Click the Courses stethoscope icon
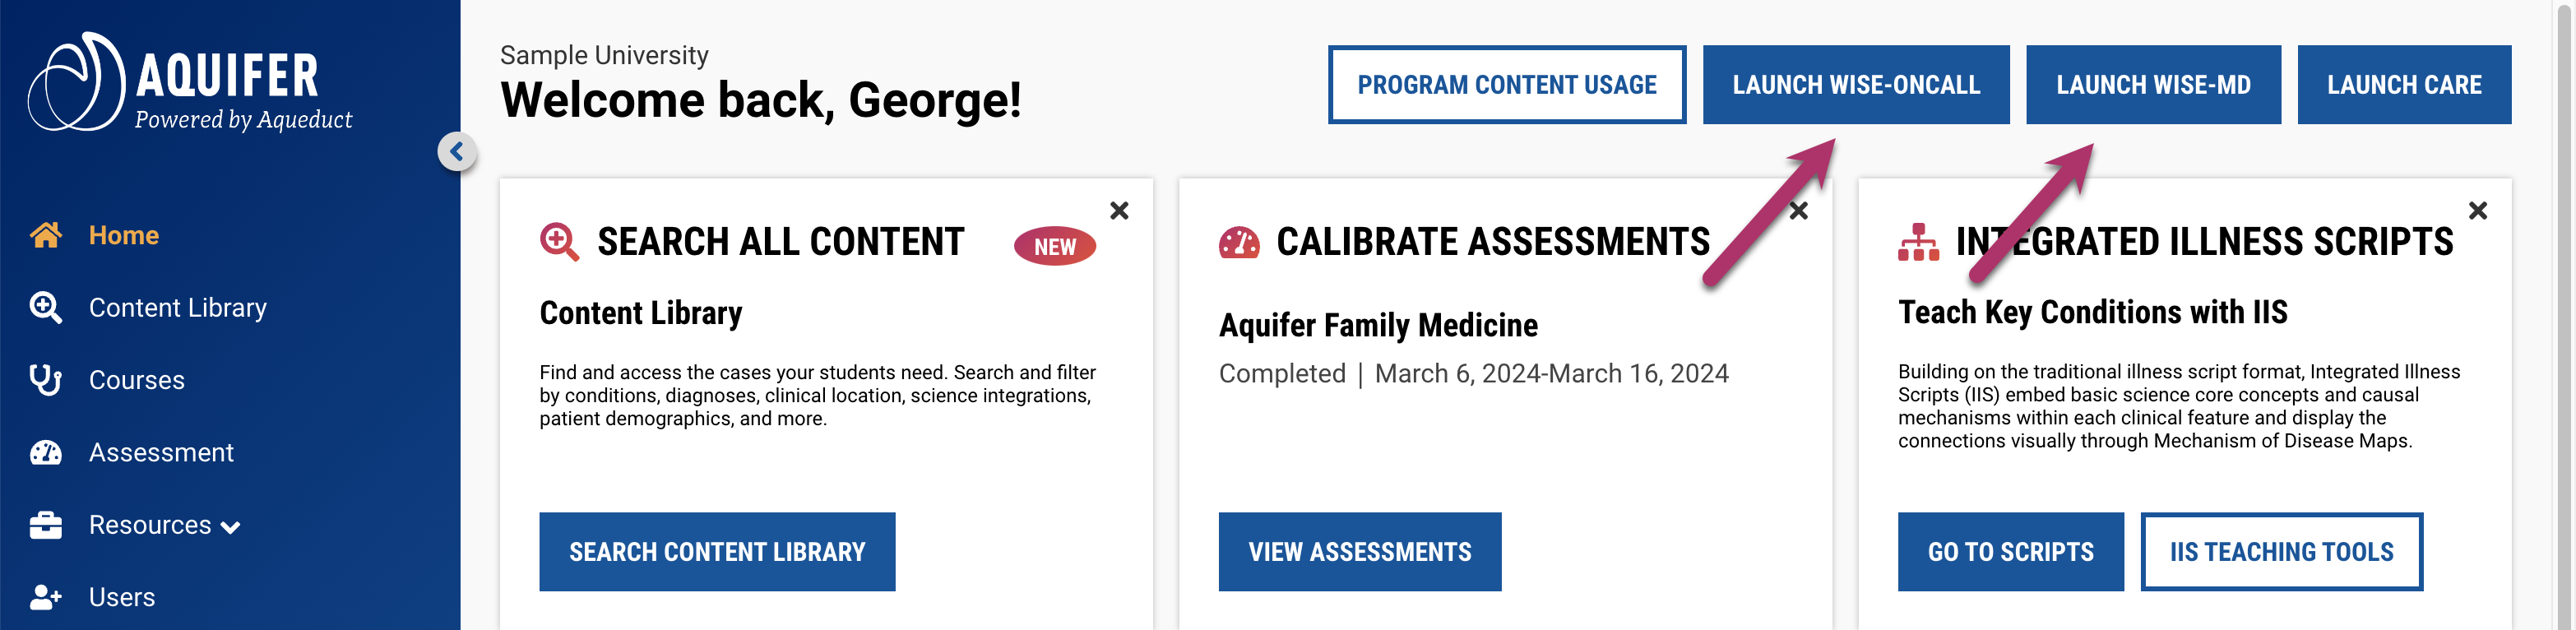Screen dimensions: 2576x630 tap(46, 380)
